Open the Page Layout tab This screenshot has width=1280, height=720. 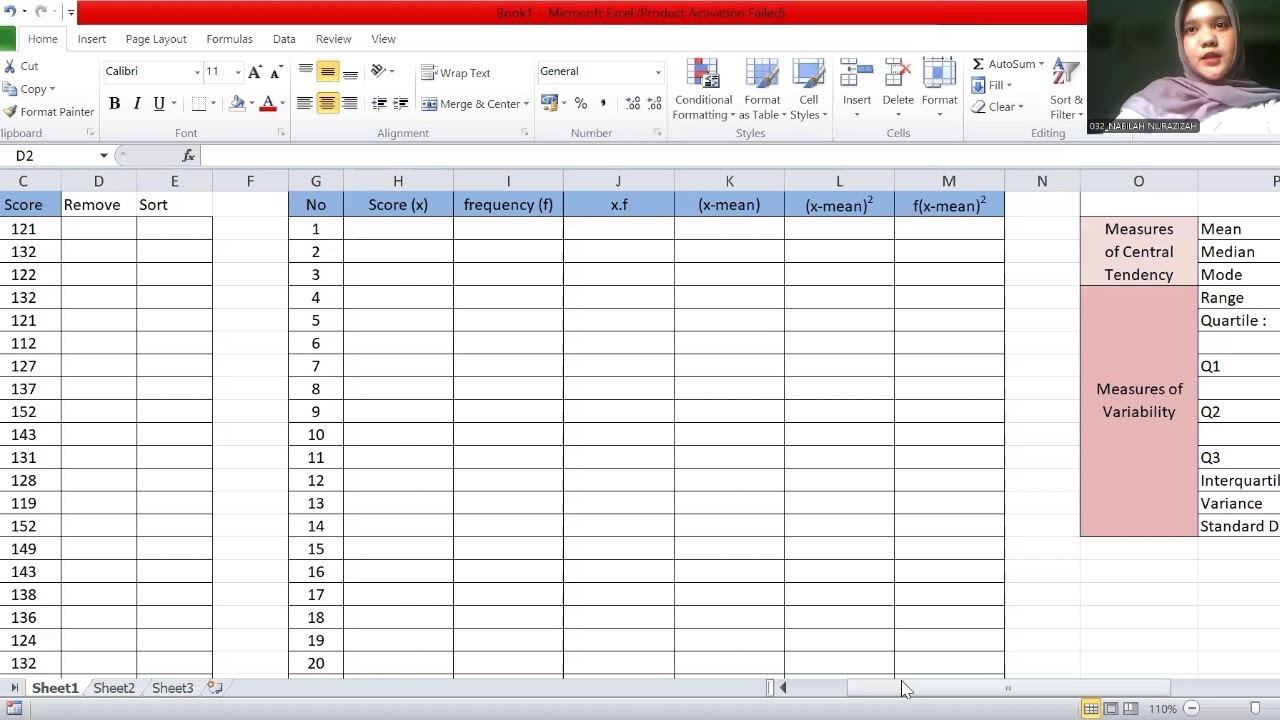156,39
